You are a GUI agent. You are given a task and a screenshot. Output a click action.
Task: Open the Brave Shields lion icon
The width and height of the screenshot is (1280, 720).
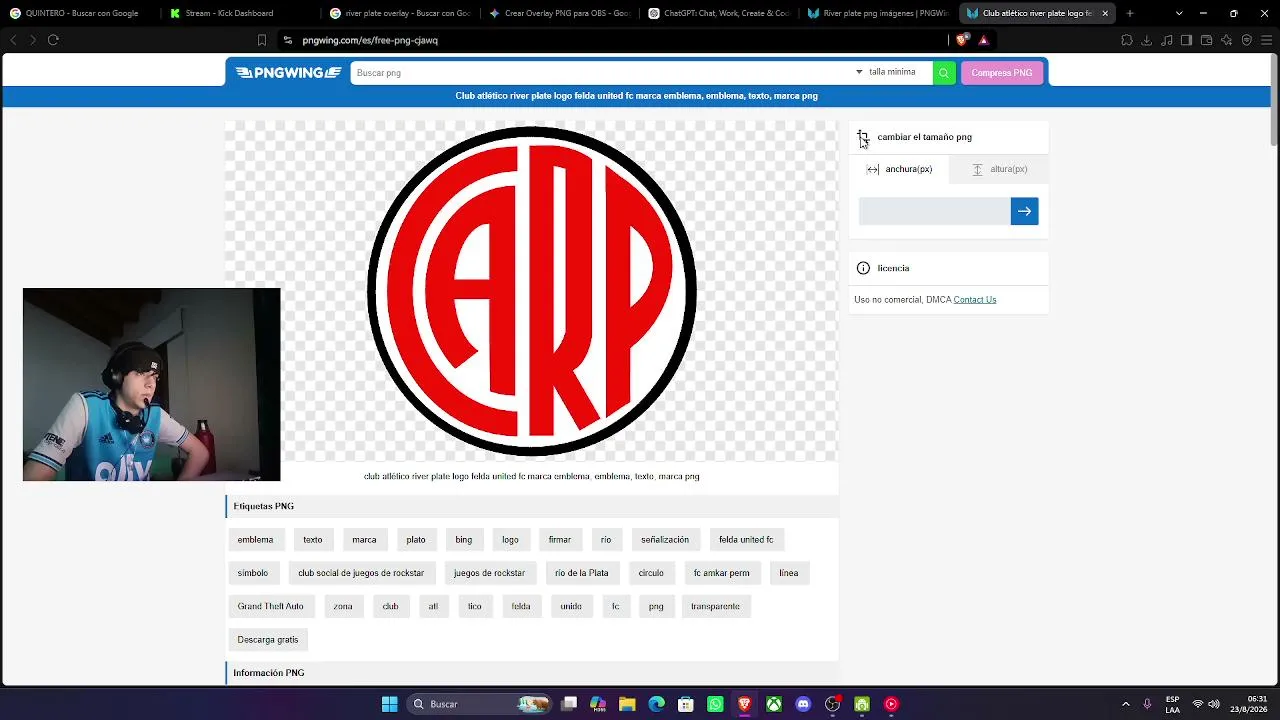[962, 40]
